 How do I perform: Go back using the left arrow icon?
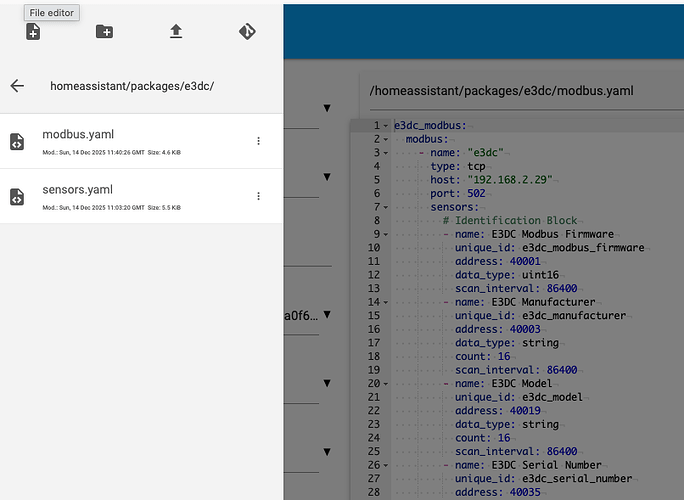(x=17, y=86)
